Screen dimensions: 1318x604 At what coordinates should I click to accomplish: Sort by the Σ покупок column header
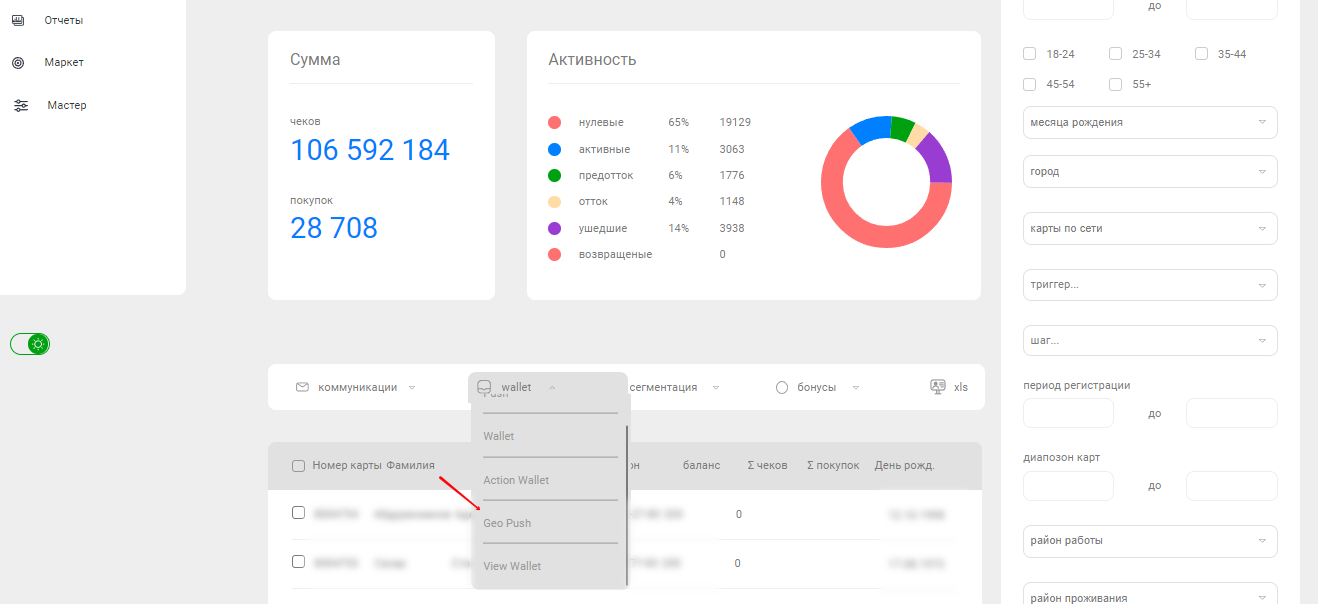tap(833, 466)
